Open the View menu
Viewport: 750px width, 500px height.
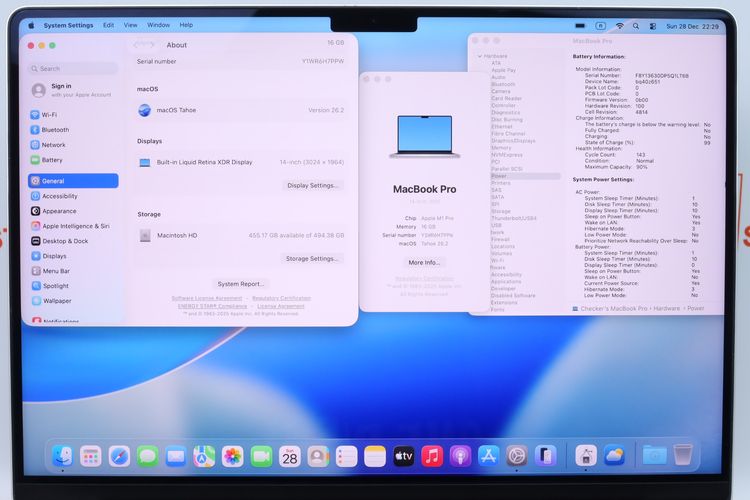click(x=131, y=25)
